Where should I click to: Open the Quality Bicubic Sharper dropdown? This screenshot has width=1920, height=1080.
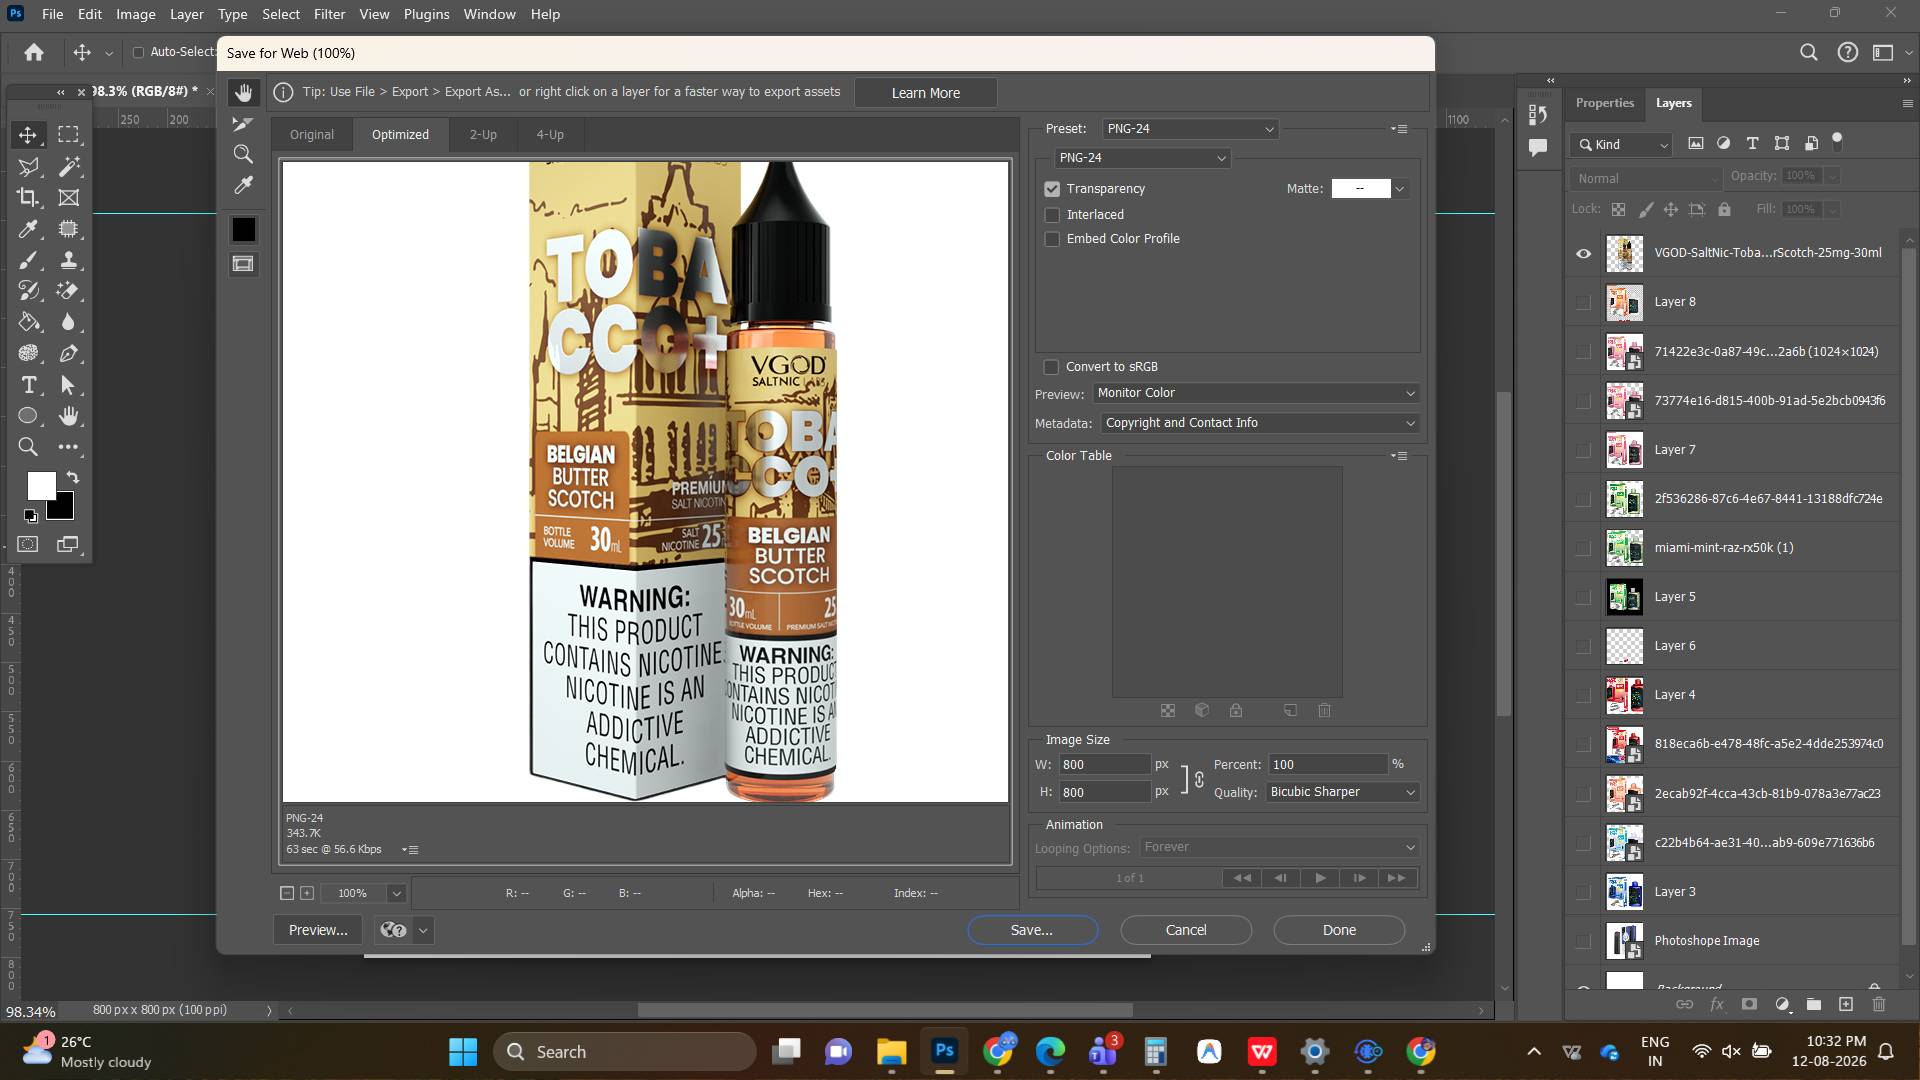[x=1342, y=792]
